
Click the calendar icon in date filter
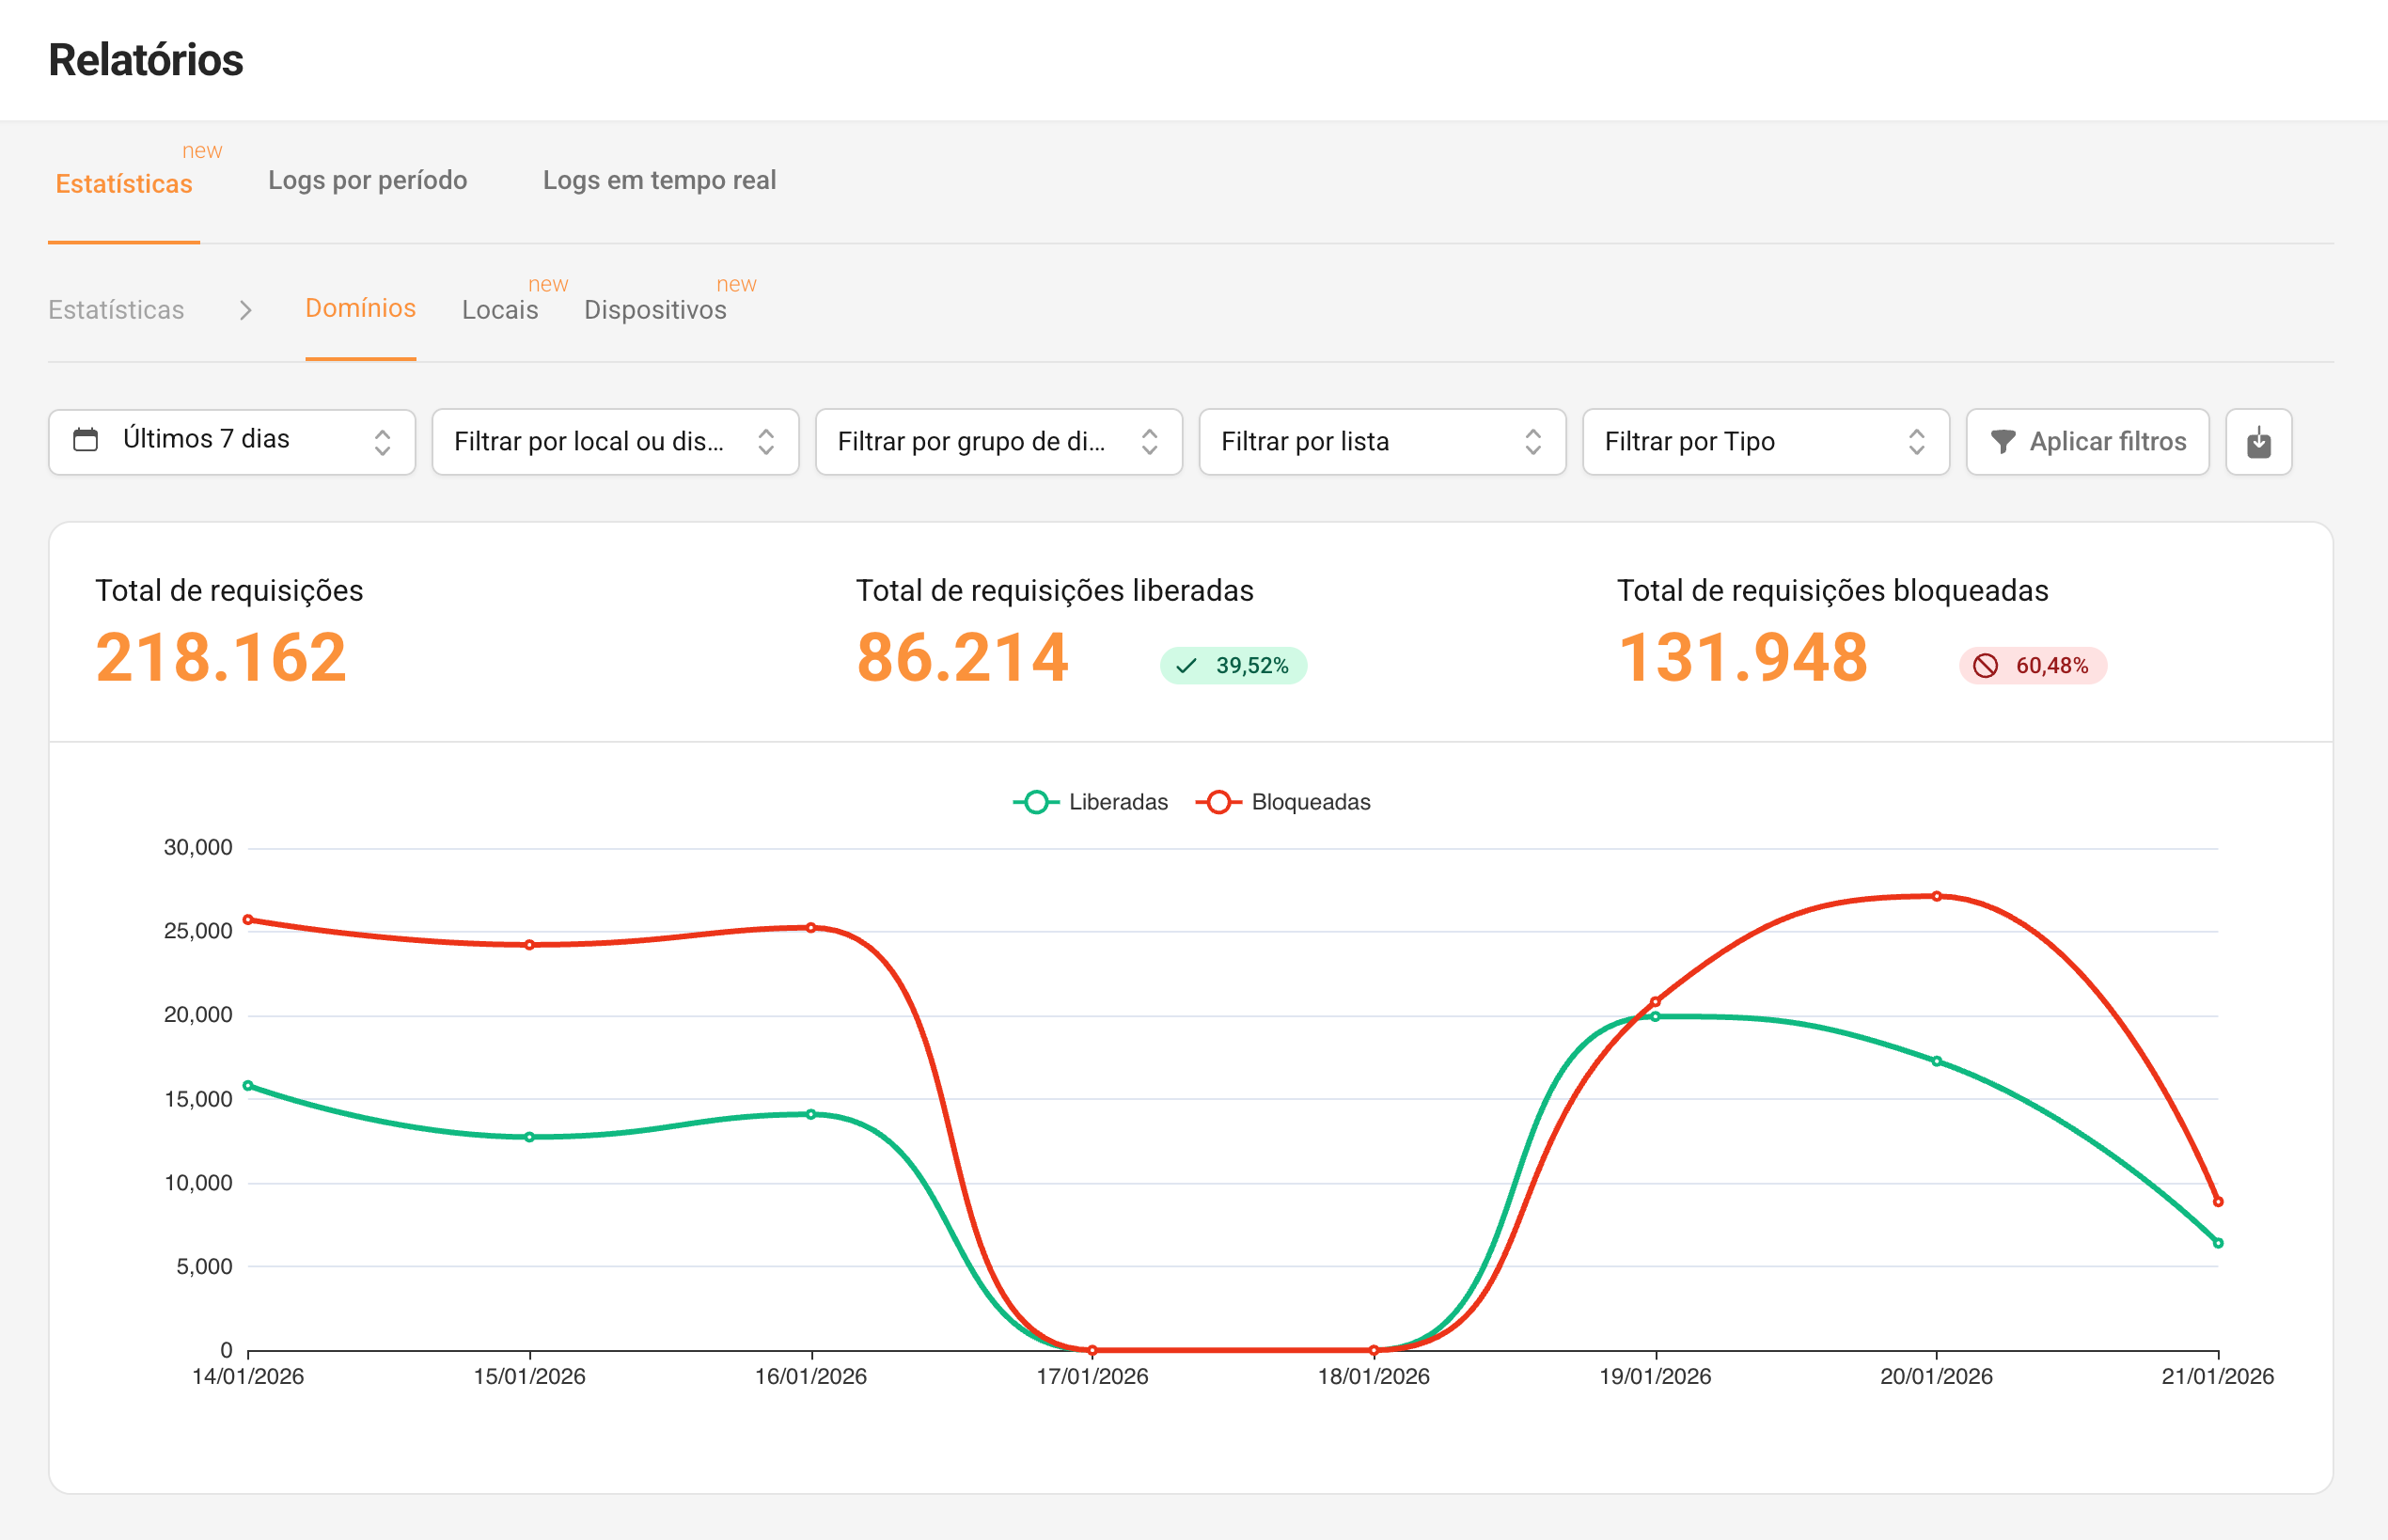86,439
